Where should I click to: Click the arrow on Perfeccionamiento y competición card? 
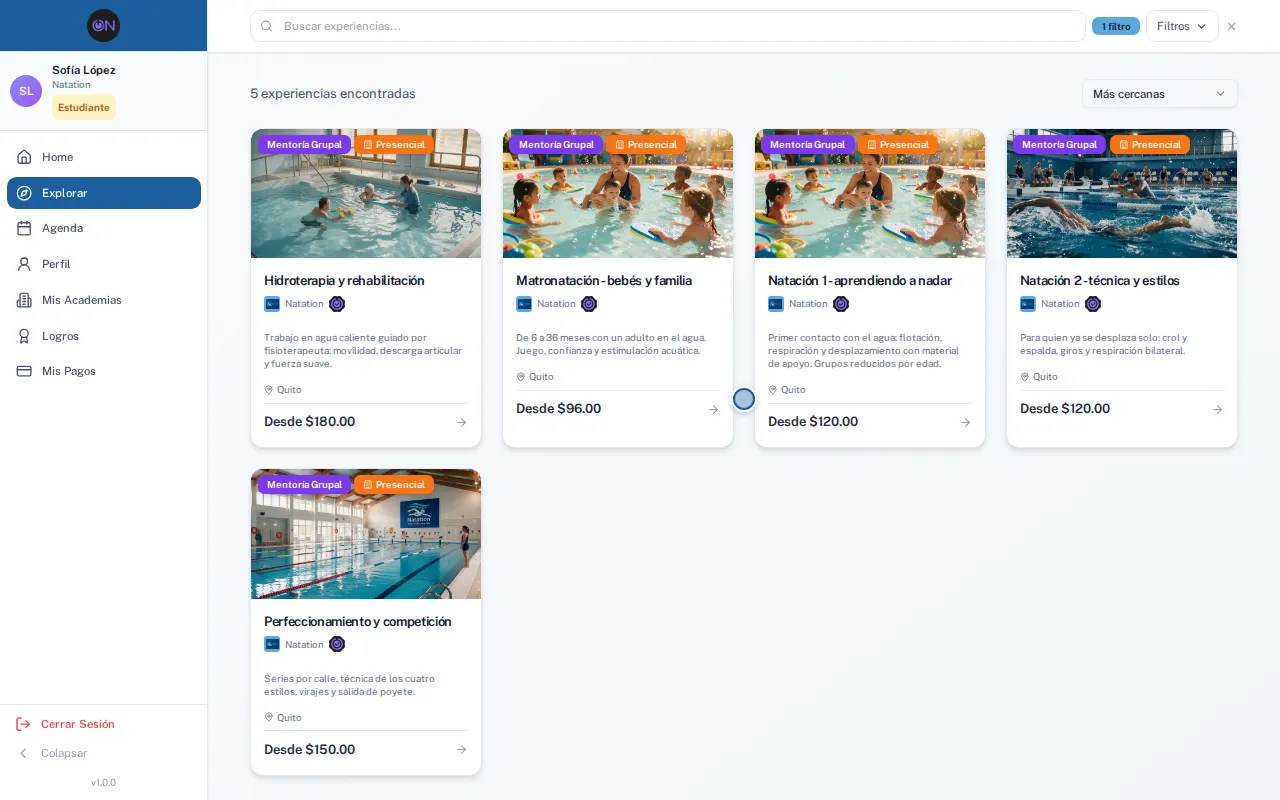point(461,750)
